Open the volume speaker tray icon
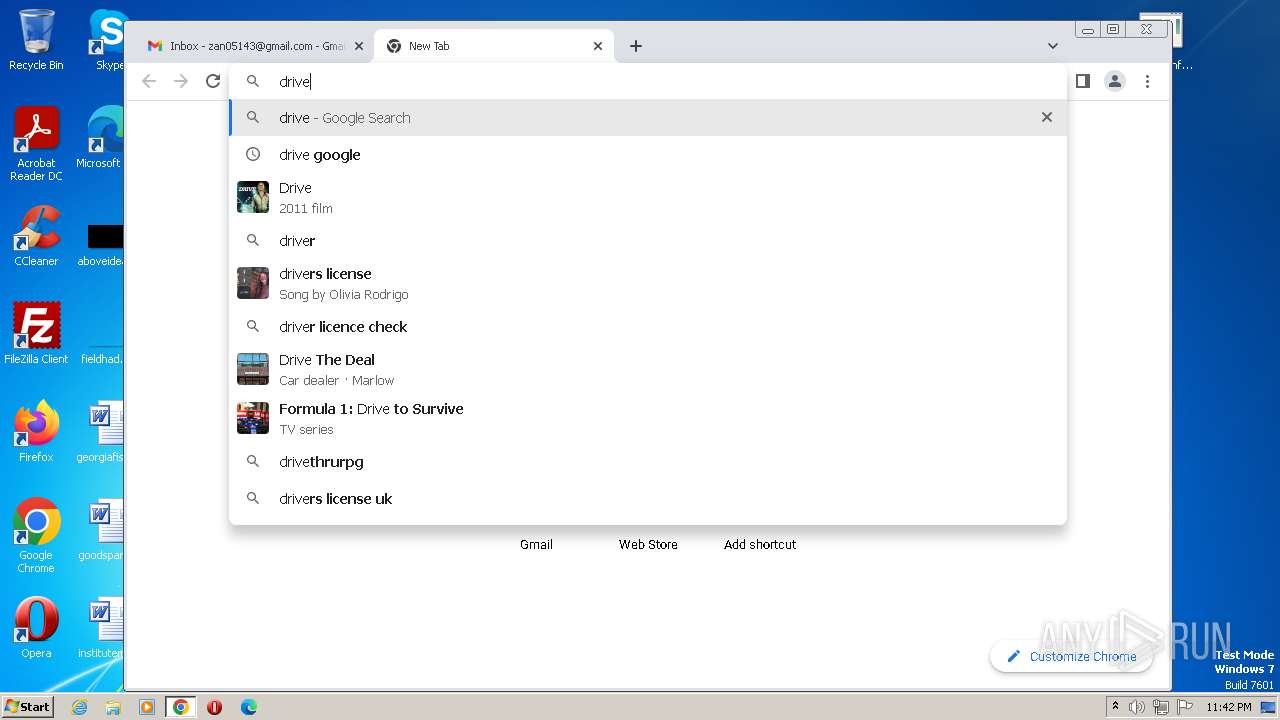The height and width of the screenshot is (720, 1280). pos(1137,707)
